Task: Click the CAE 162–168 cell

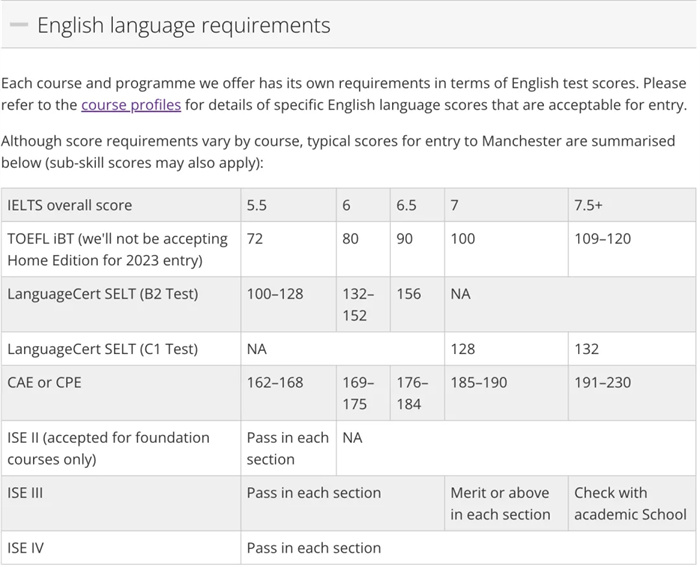Action: tap(288, 393)
